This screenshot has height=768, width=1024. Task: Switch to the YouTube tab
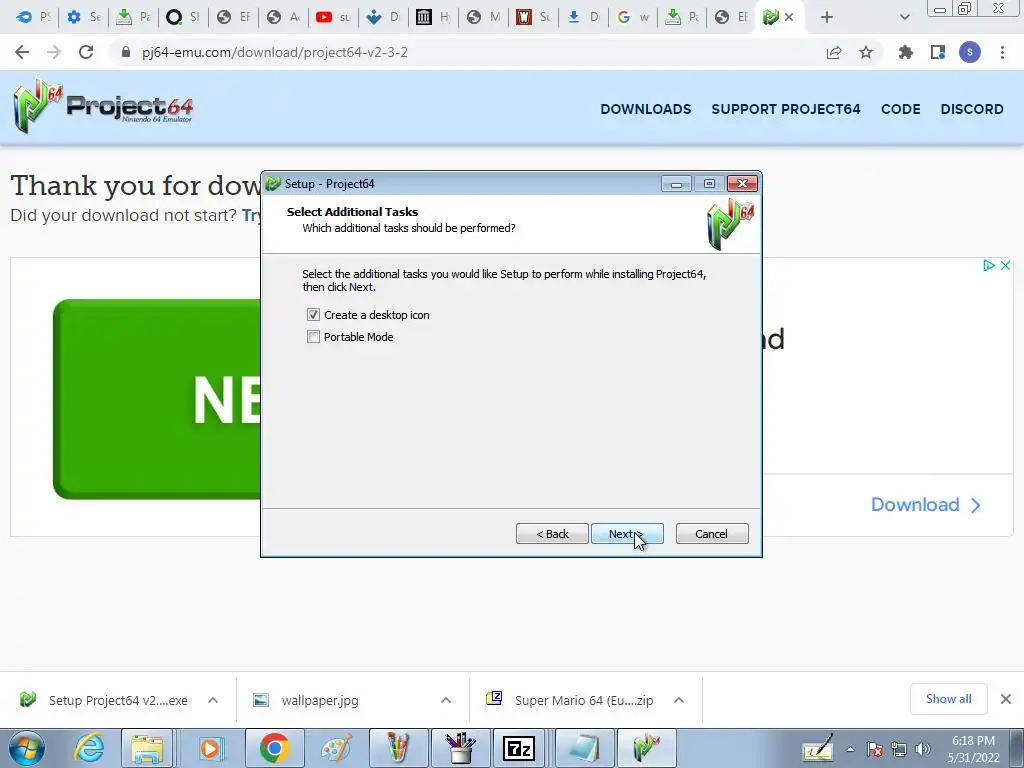[332, 17]
